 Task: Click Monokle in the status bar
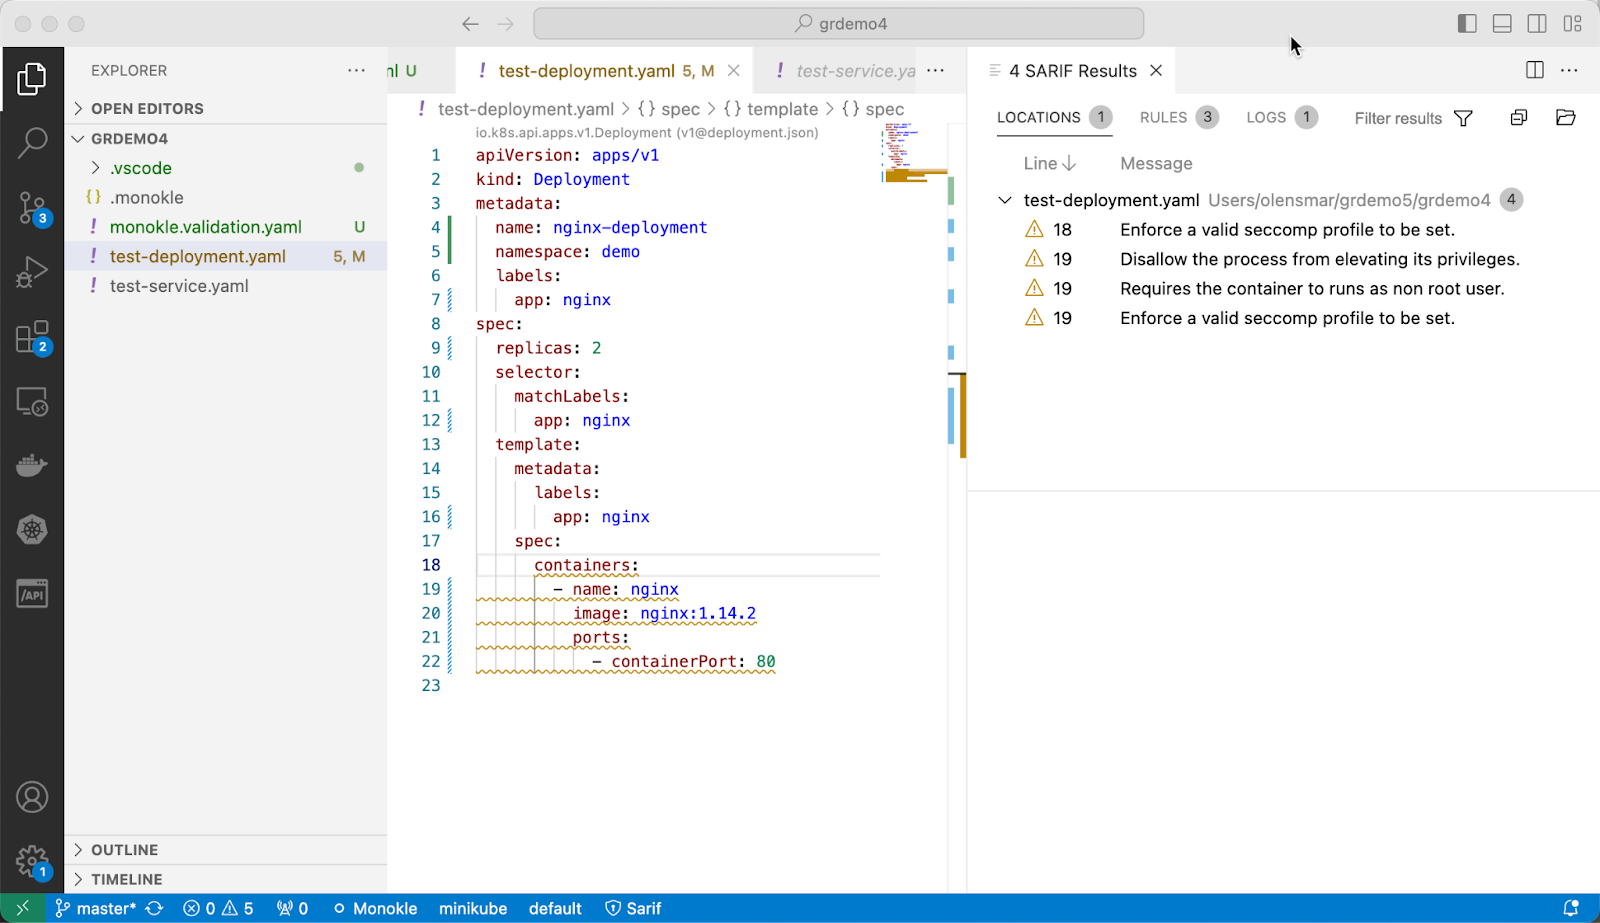(375, 908)
